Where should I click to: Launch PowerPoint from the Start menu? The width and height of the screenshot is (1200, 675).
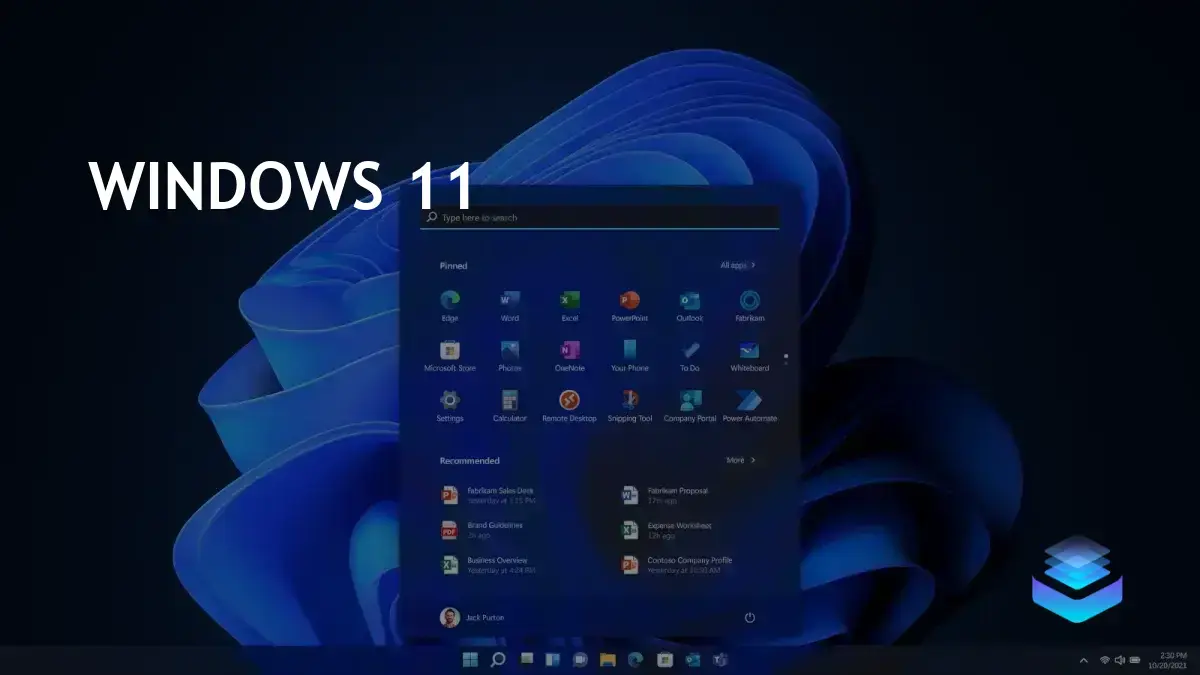(630, 303)
